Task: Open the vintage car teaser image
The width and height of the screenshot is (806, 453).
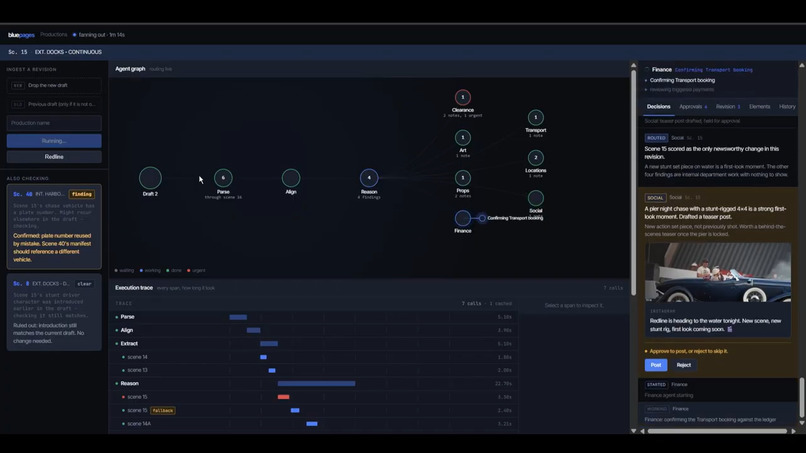Action: tap(718, 273)
